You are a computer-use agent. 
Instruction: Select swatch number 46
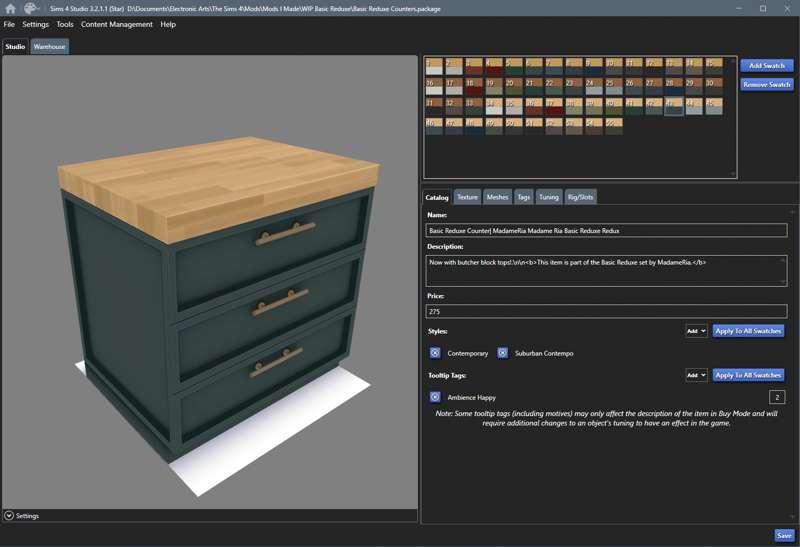pyautogui.click(x=434, y=126)
